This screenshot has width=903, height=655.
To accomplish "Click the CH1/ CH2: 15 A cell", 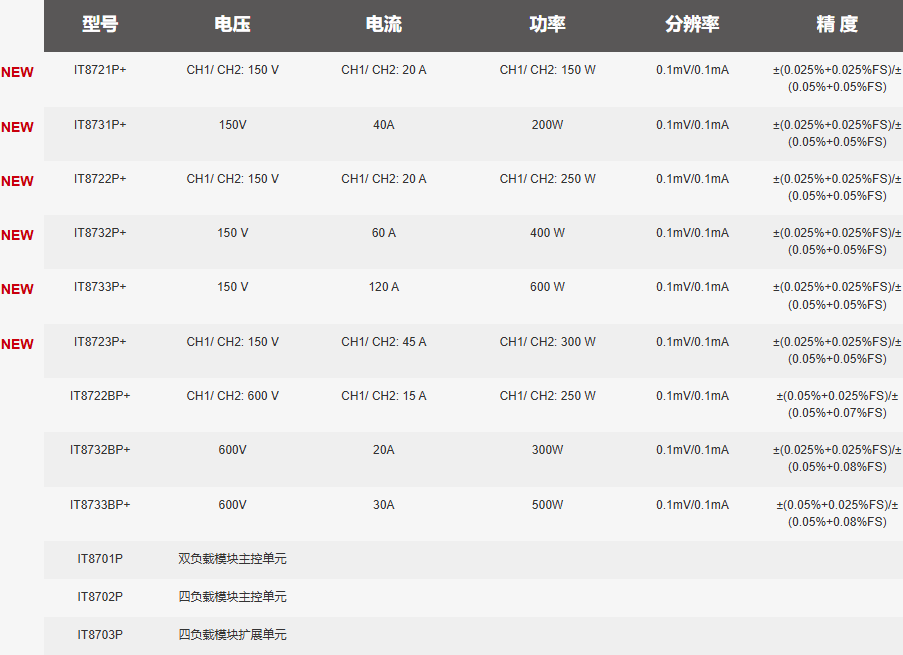I will click(x=384, y=396).
